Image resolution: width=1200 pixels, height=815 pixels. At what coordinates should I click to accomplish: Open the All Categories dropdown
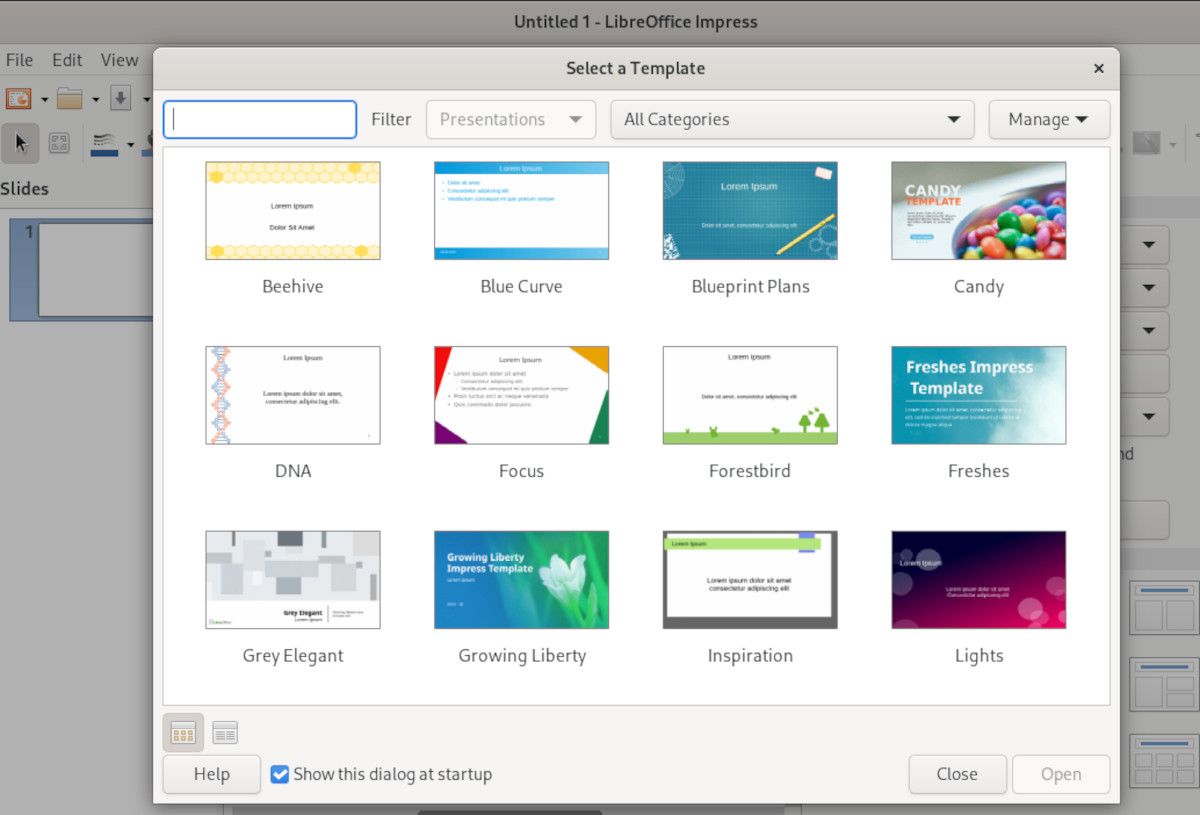click(791, 119)
